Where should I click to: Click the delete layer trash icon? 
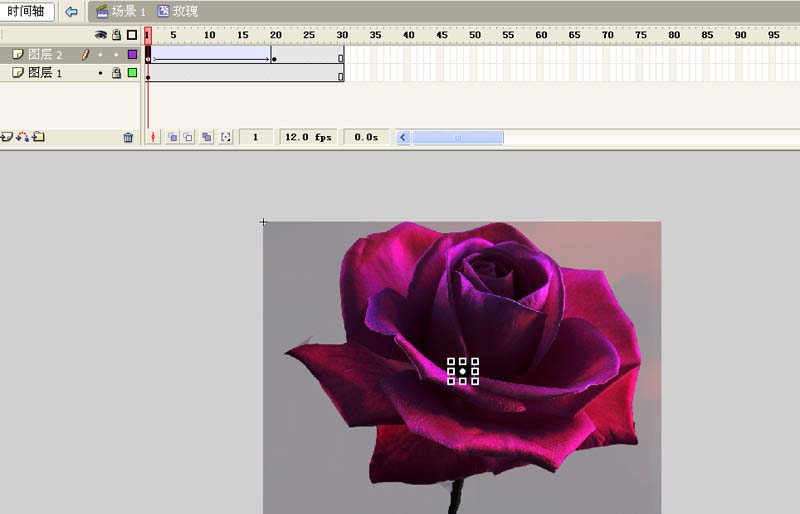click(128, 137)
